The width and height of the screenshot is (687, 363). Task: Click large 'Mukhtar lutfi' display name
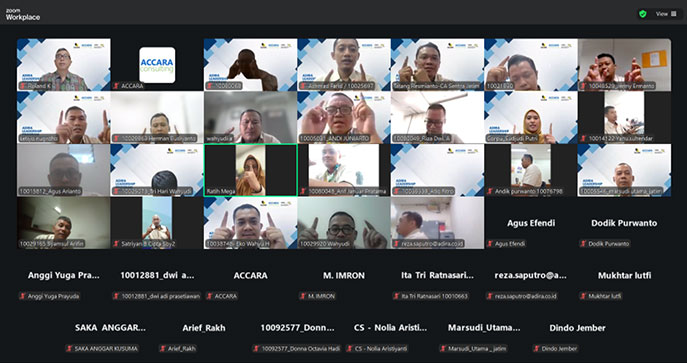(x=624, y=275)
